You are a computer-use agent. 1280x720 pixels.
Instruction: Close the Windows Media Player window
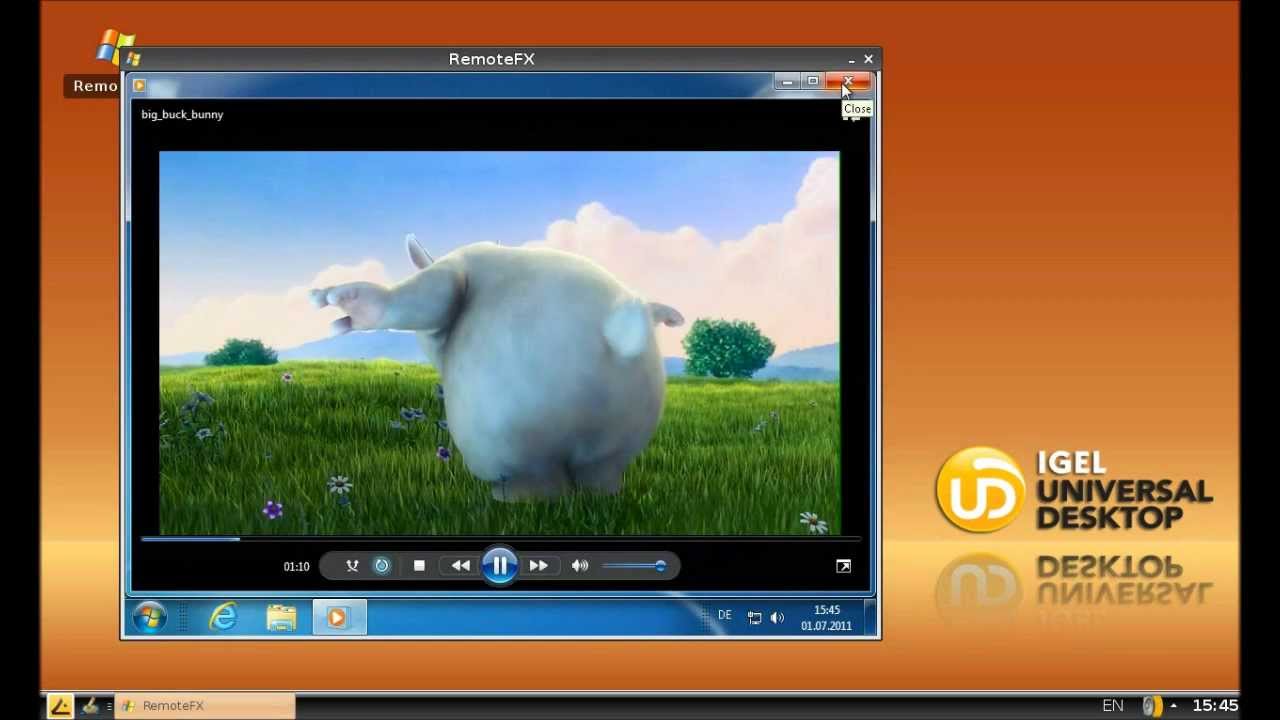point(848,81)
